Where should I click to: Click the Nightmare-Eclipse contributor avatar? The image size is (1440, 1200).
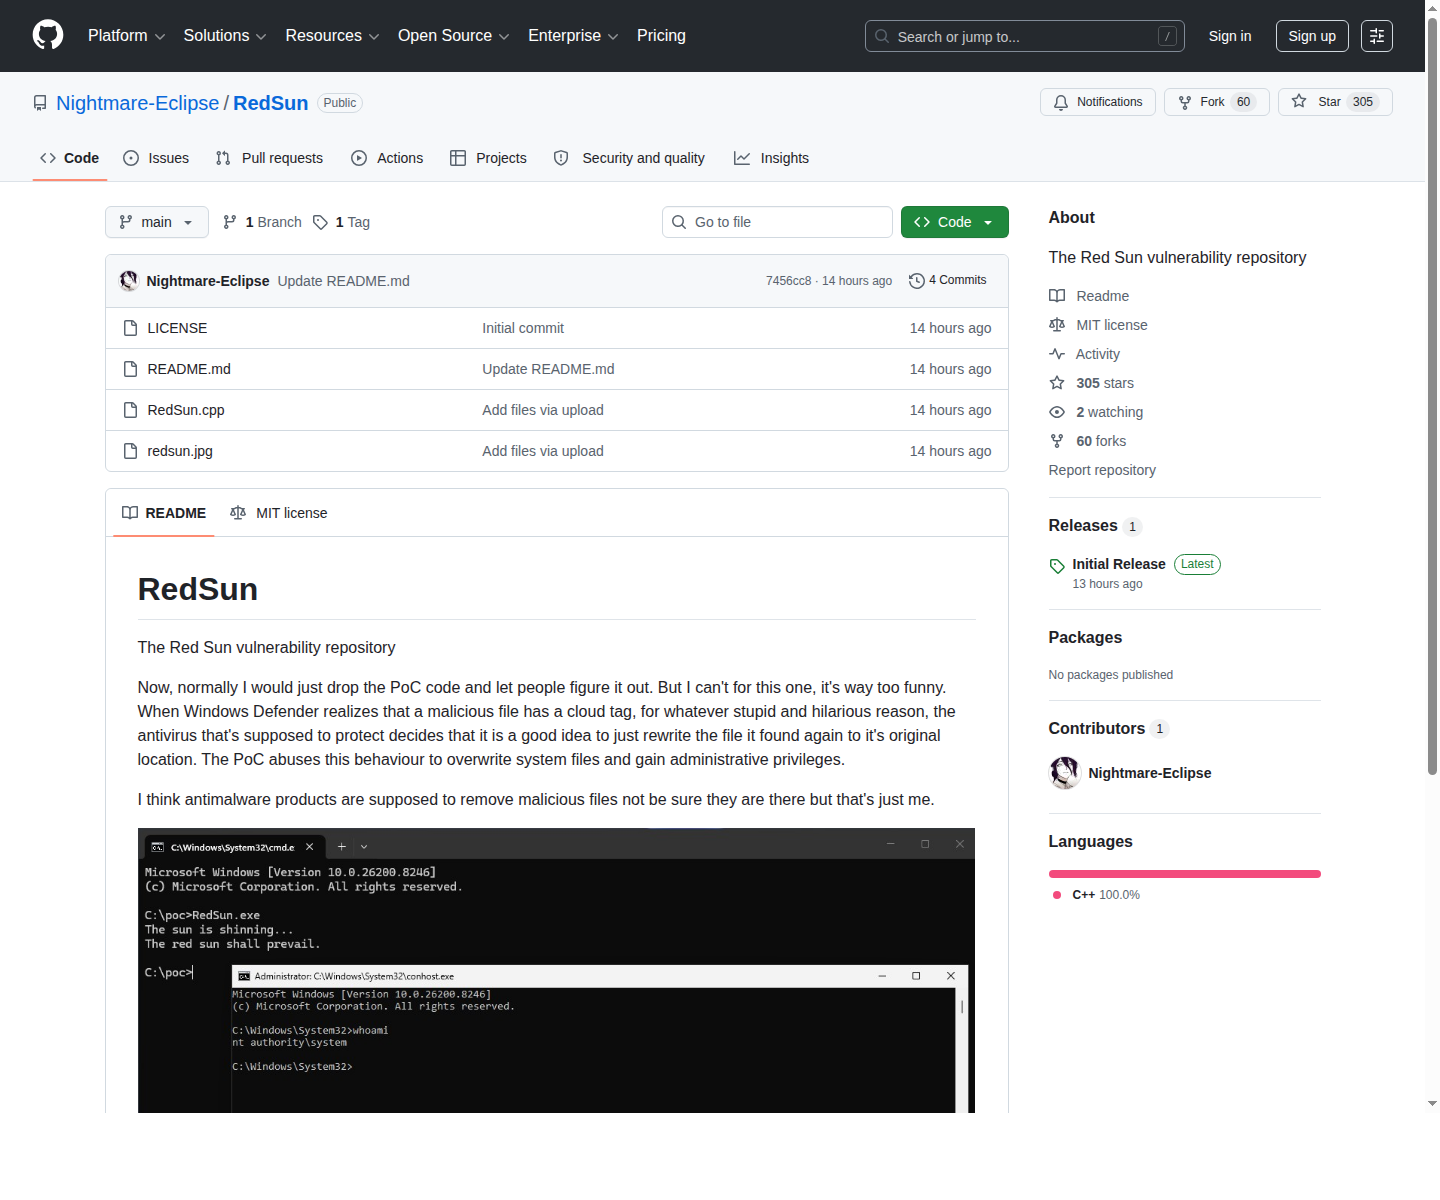pyautogui.click(x=1065, y=773)
